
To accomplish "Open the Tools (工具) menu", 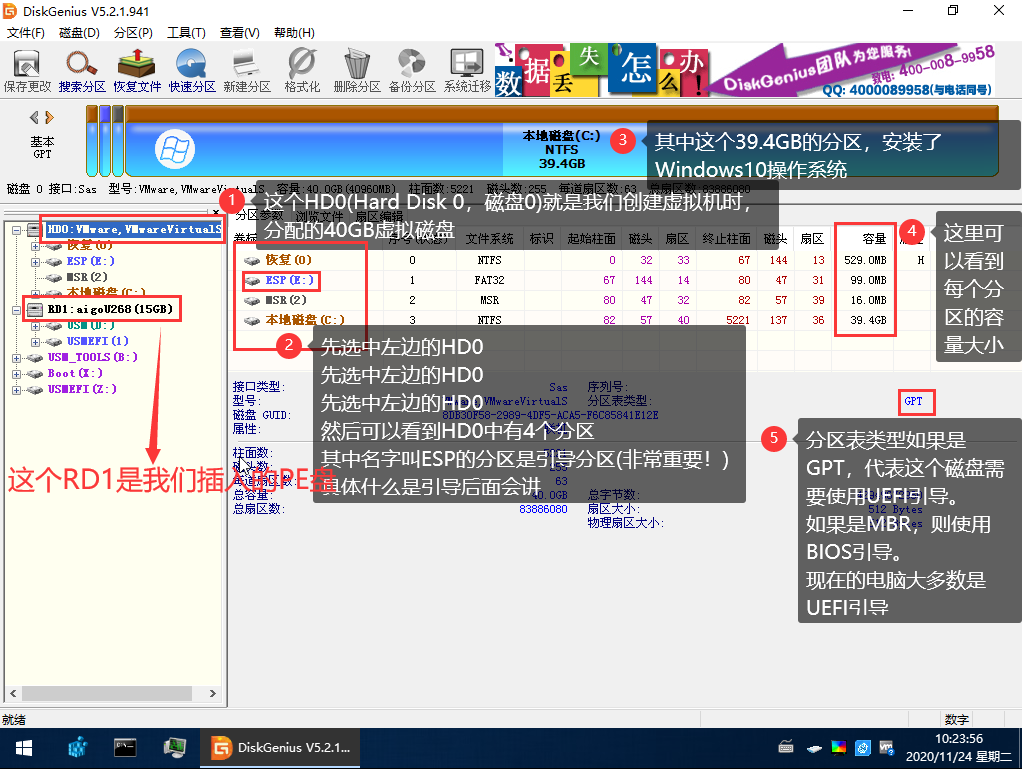I will [x=186, y=33].
